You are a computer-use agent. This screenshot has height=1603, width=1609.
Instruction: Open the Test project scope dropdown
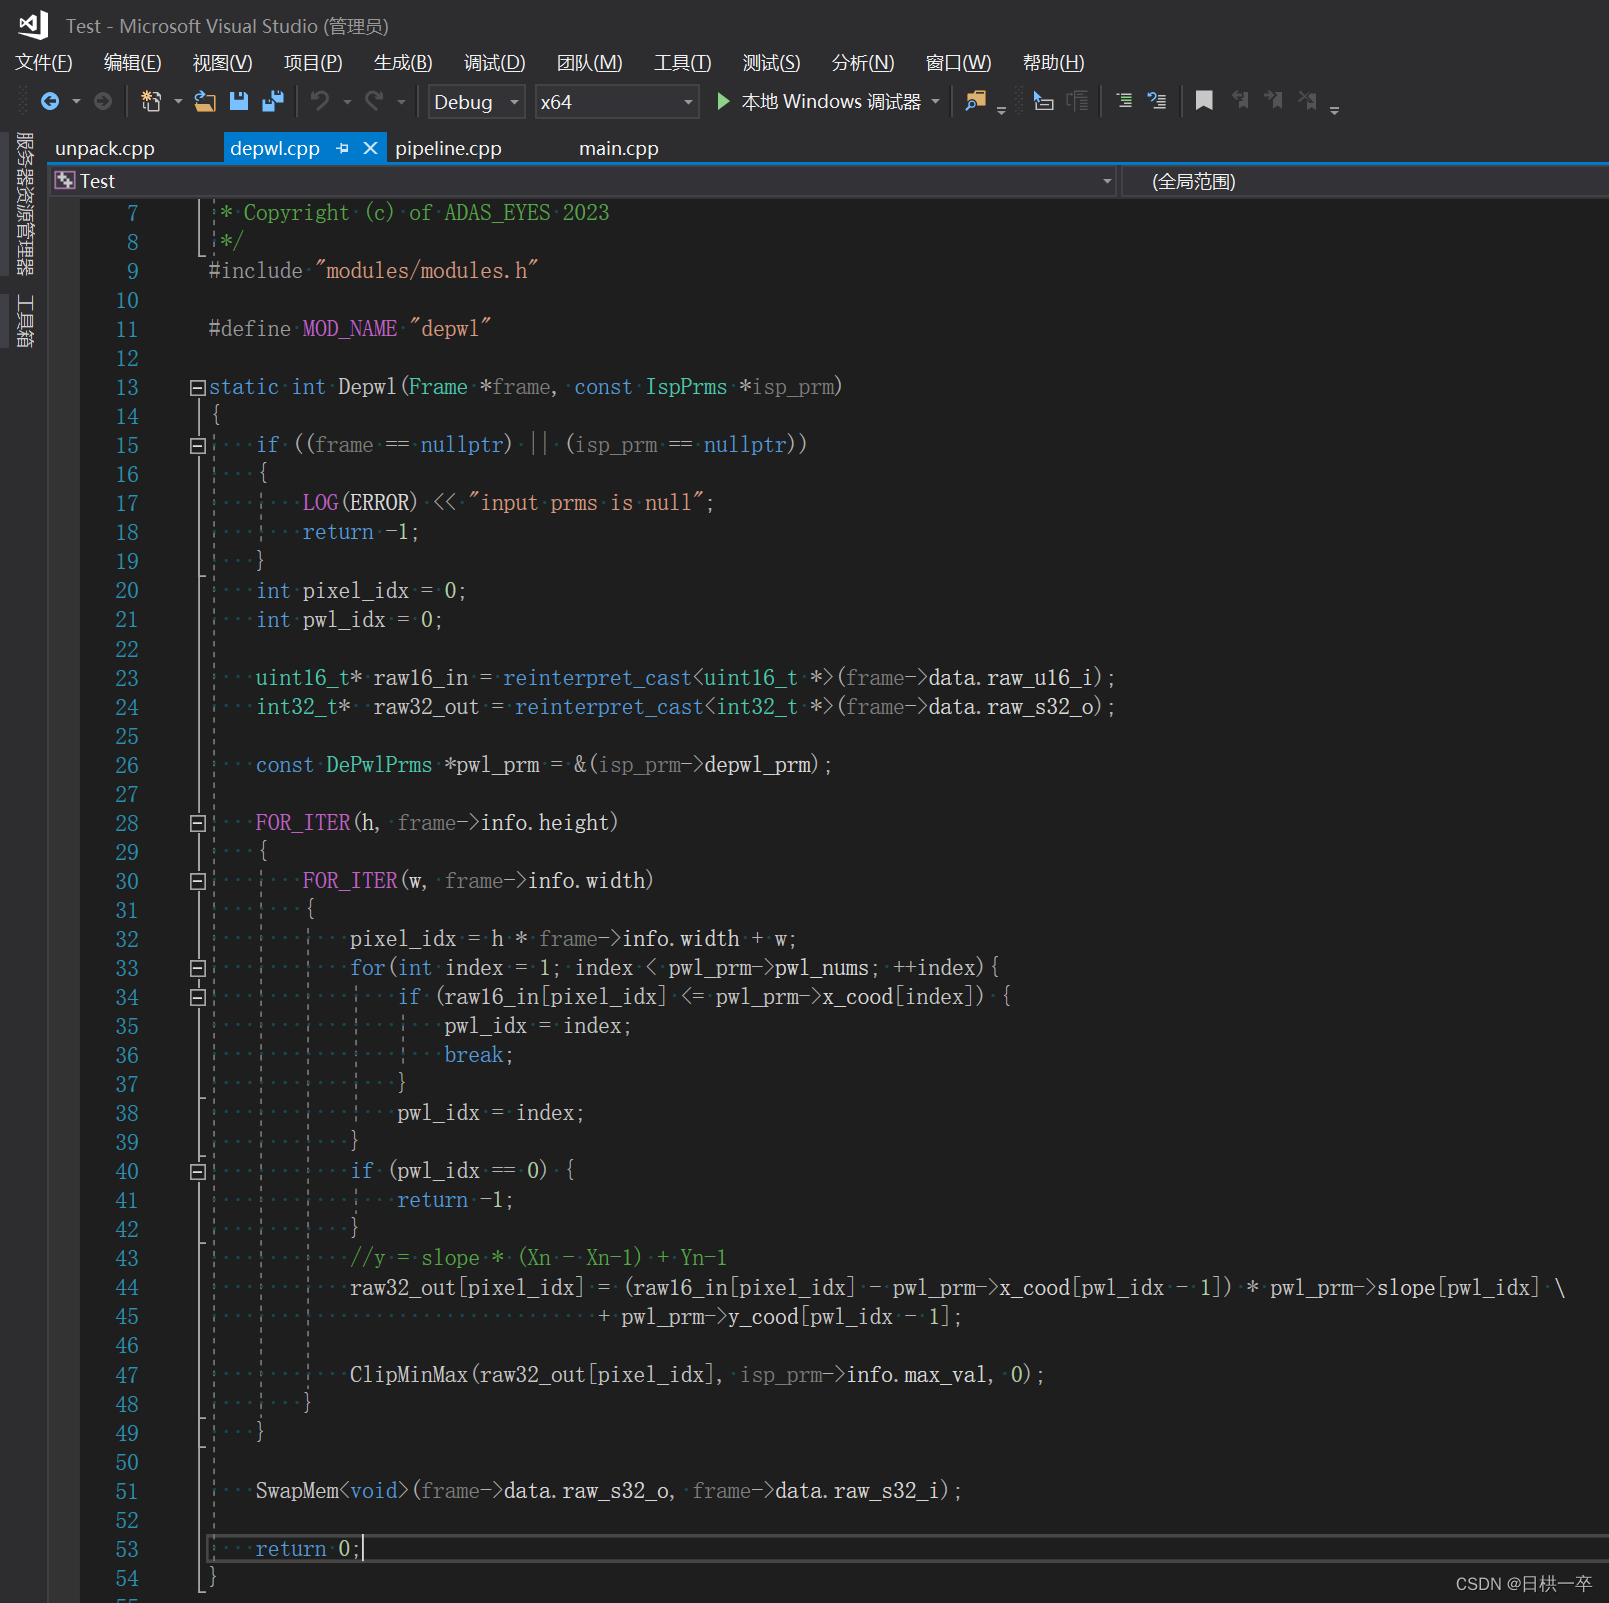(x=1106, y=181)
